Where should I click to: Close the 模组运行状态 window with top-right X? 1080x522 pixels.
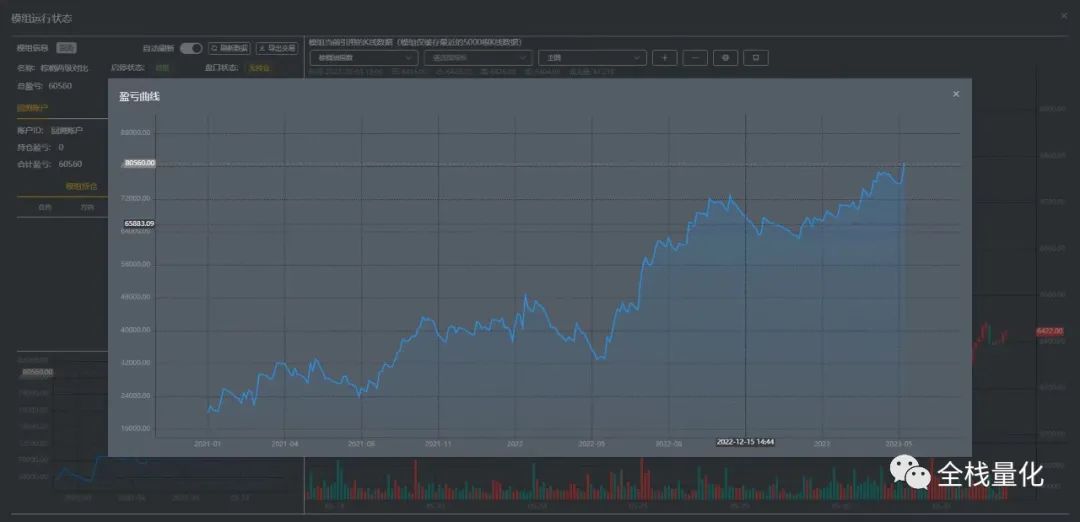click(1064, 16)
